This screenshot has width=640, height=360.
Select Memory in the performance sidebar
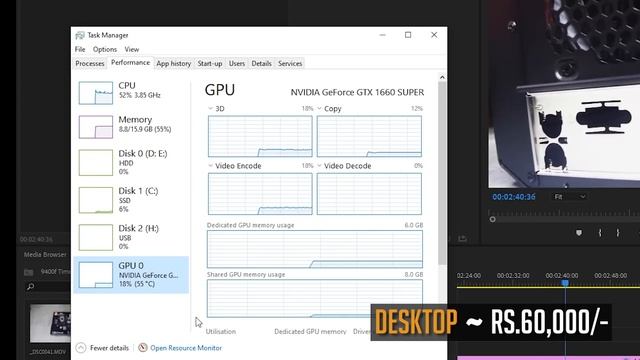coord(131,126)
